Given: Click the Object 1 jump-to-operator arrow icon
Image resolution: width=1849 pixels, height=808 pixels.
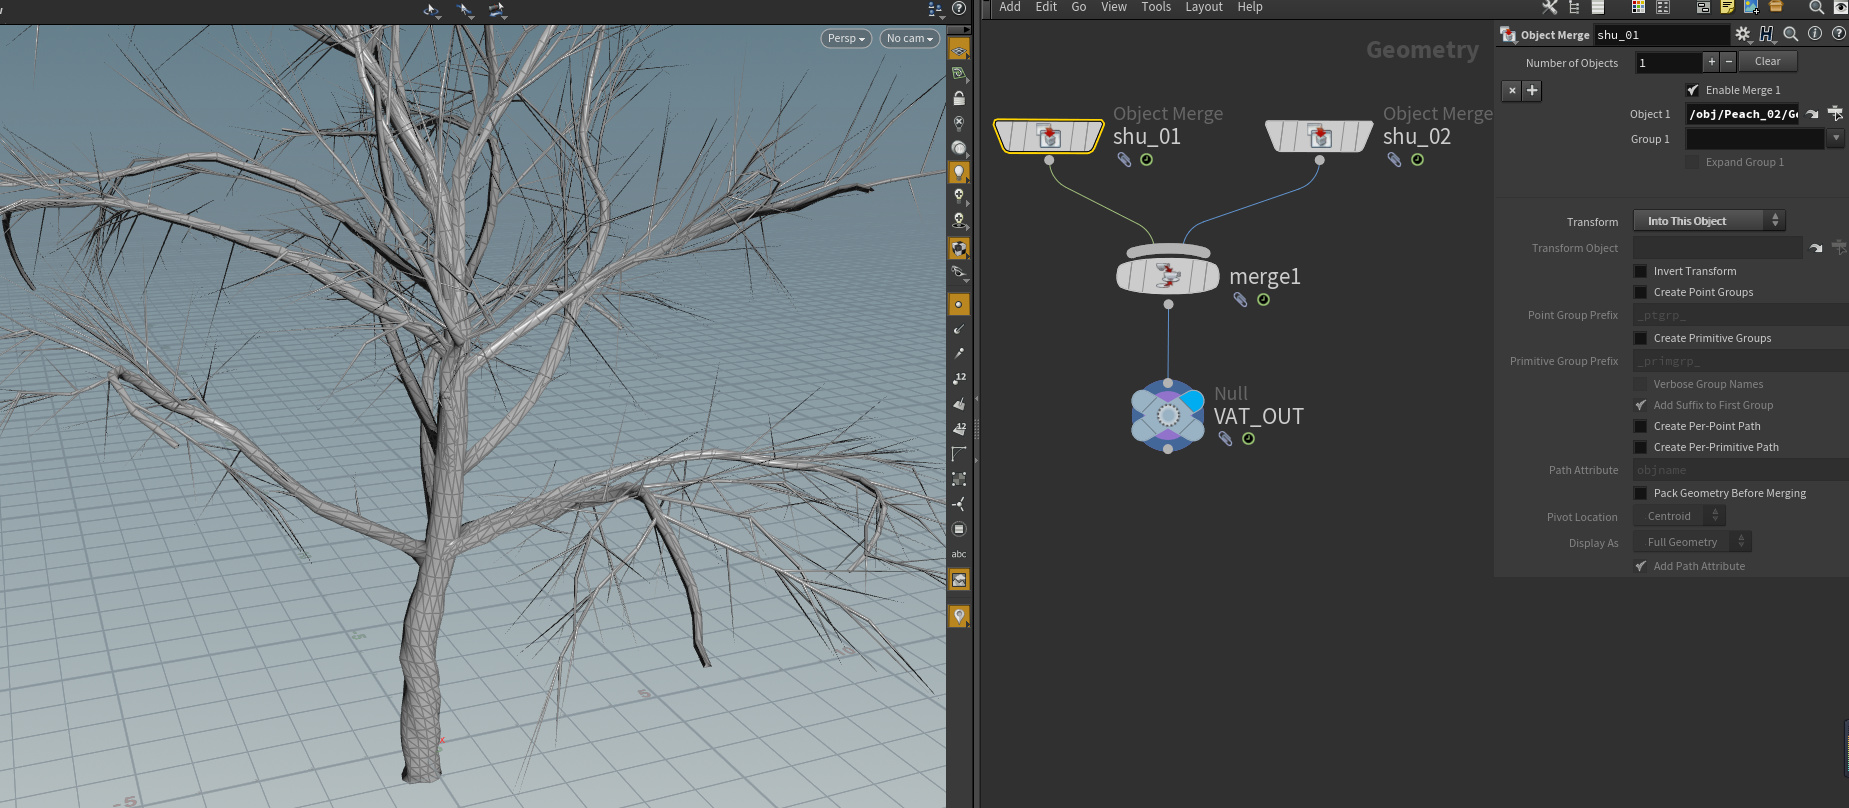Looking at the screenshot, I should (x=1812, y=114).
